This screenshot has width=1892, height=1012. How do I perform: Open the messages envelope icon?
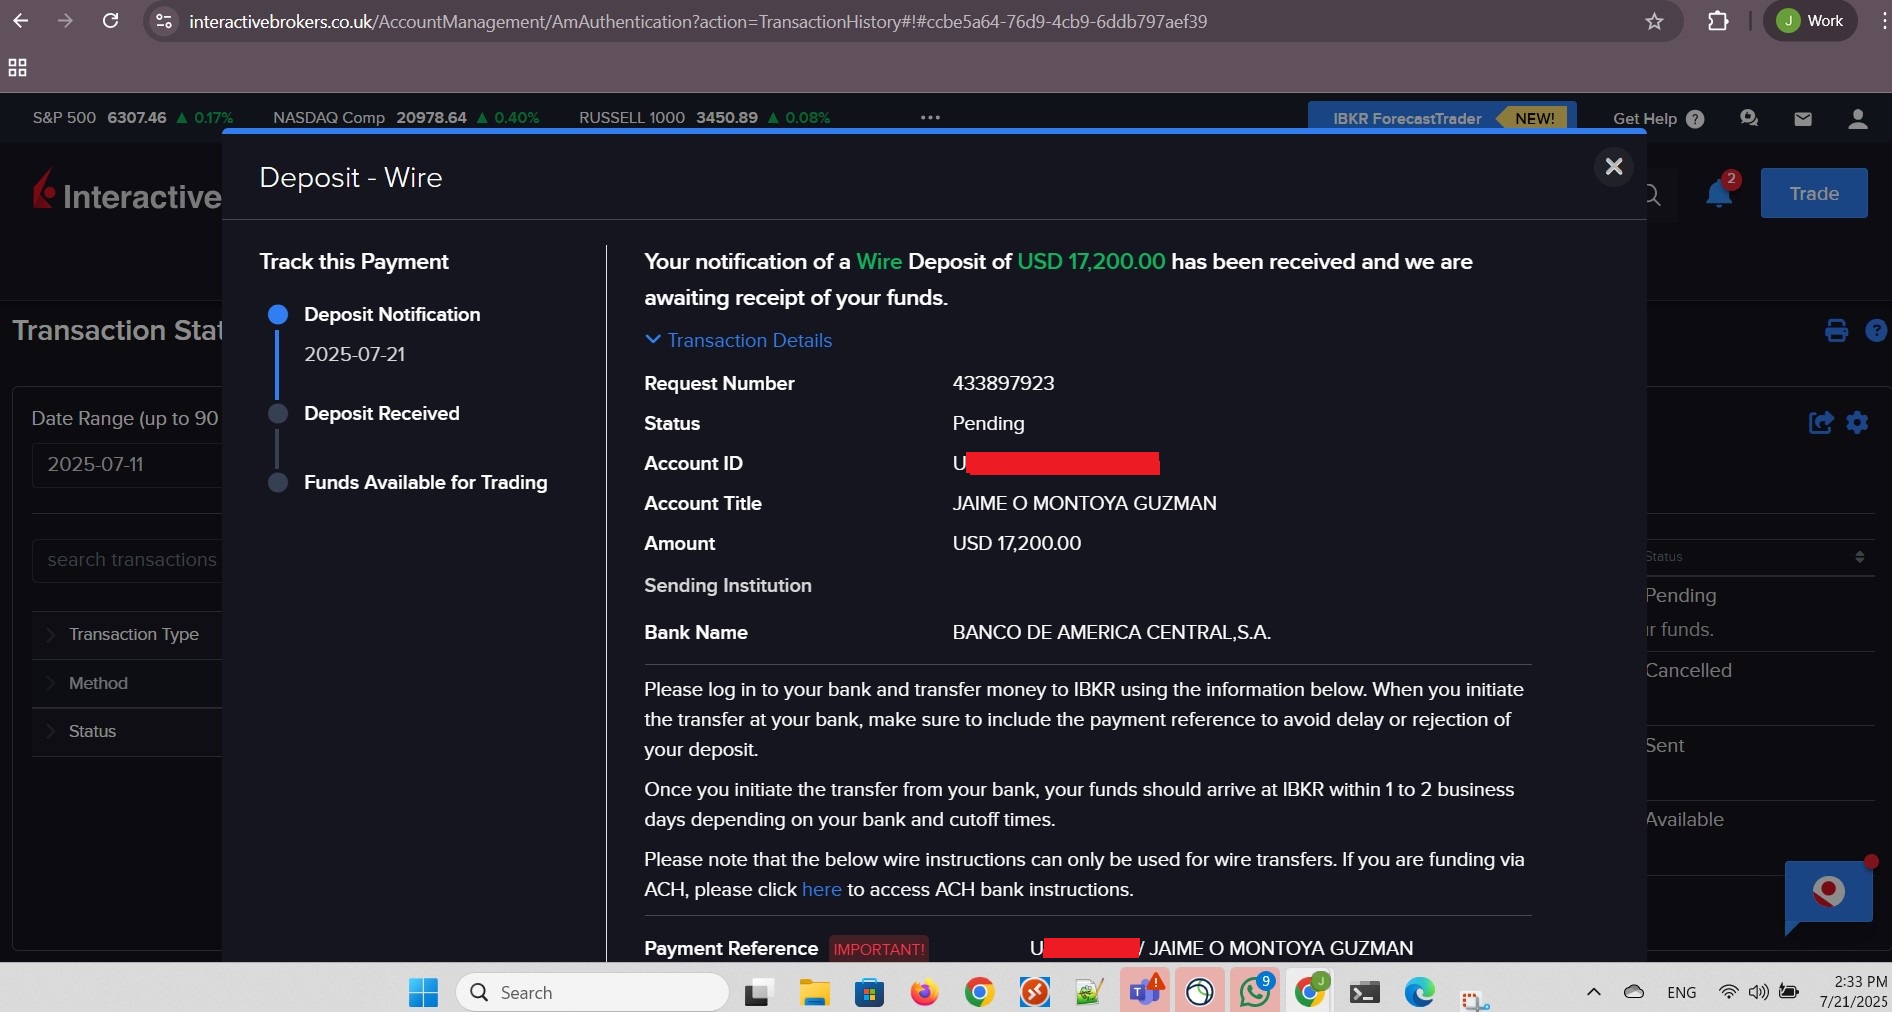pos(1803,118)
